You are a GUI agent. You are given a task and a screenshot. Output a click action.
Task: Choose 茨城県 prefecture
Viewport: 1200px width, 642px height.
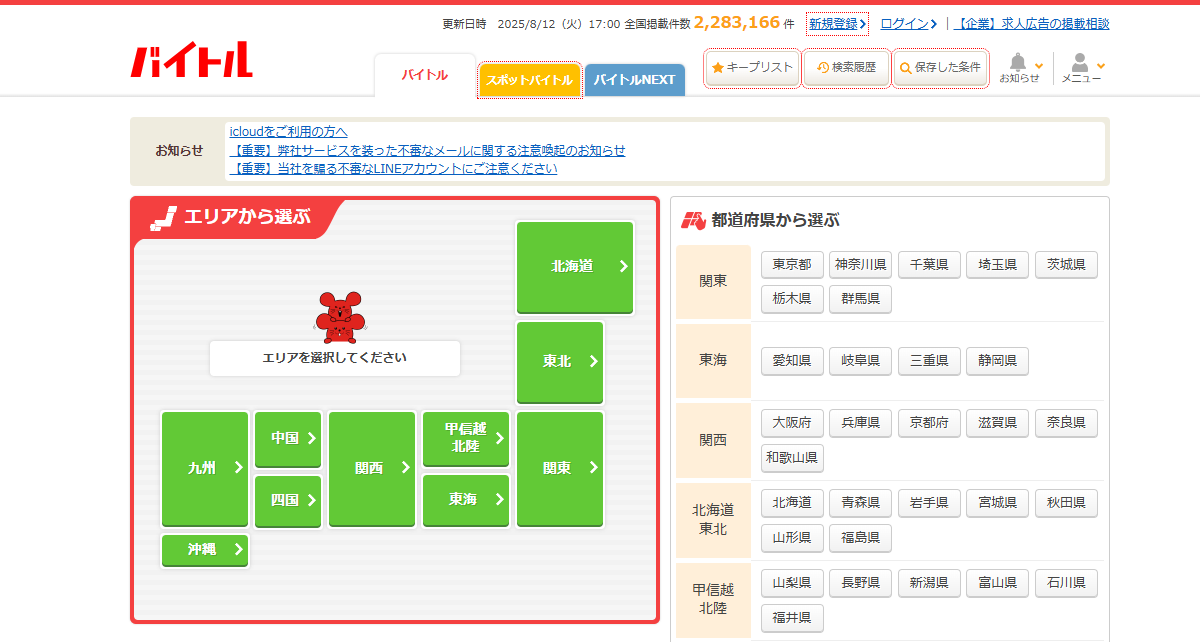pos(1066,265)
